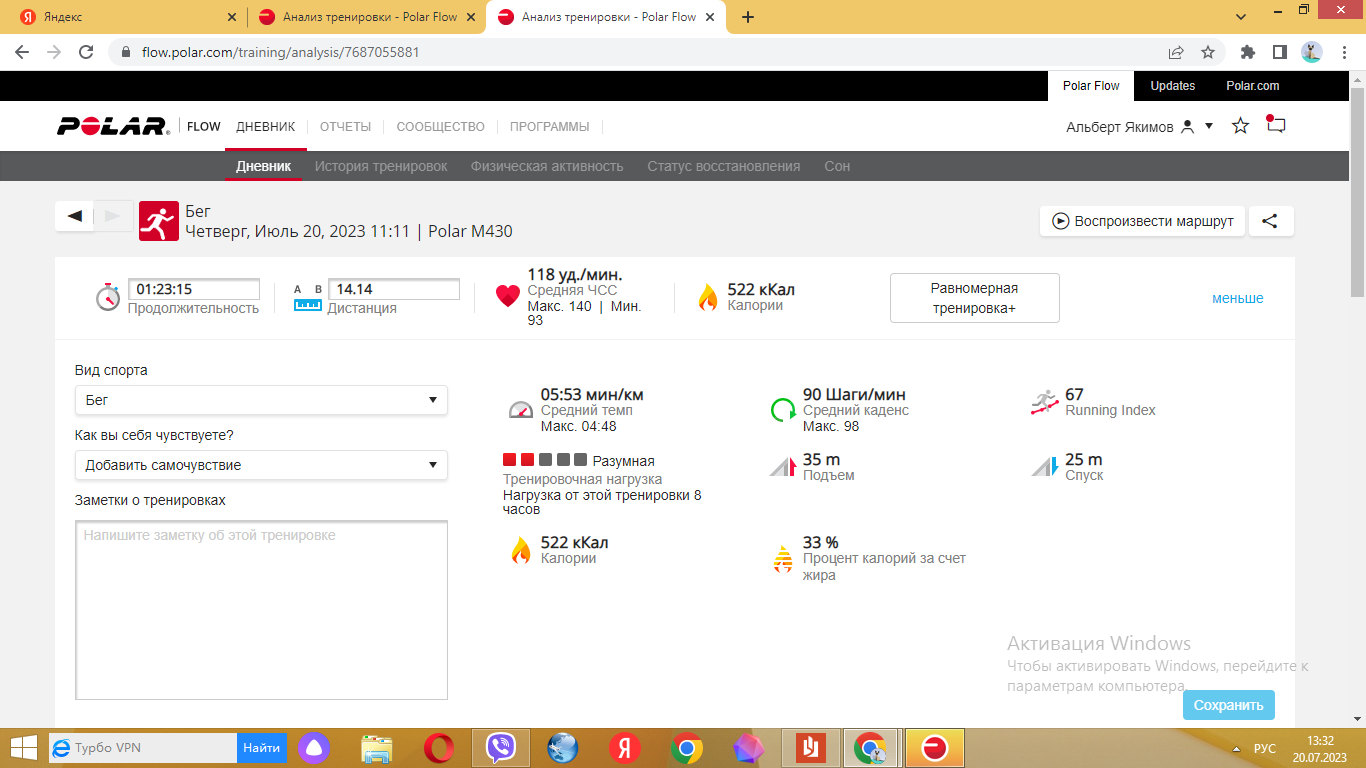The image size is (1366, 768).
Task: Click the lower calories flame icon
Action: pyautogui.click(x=521, y=550)
